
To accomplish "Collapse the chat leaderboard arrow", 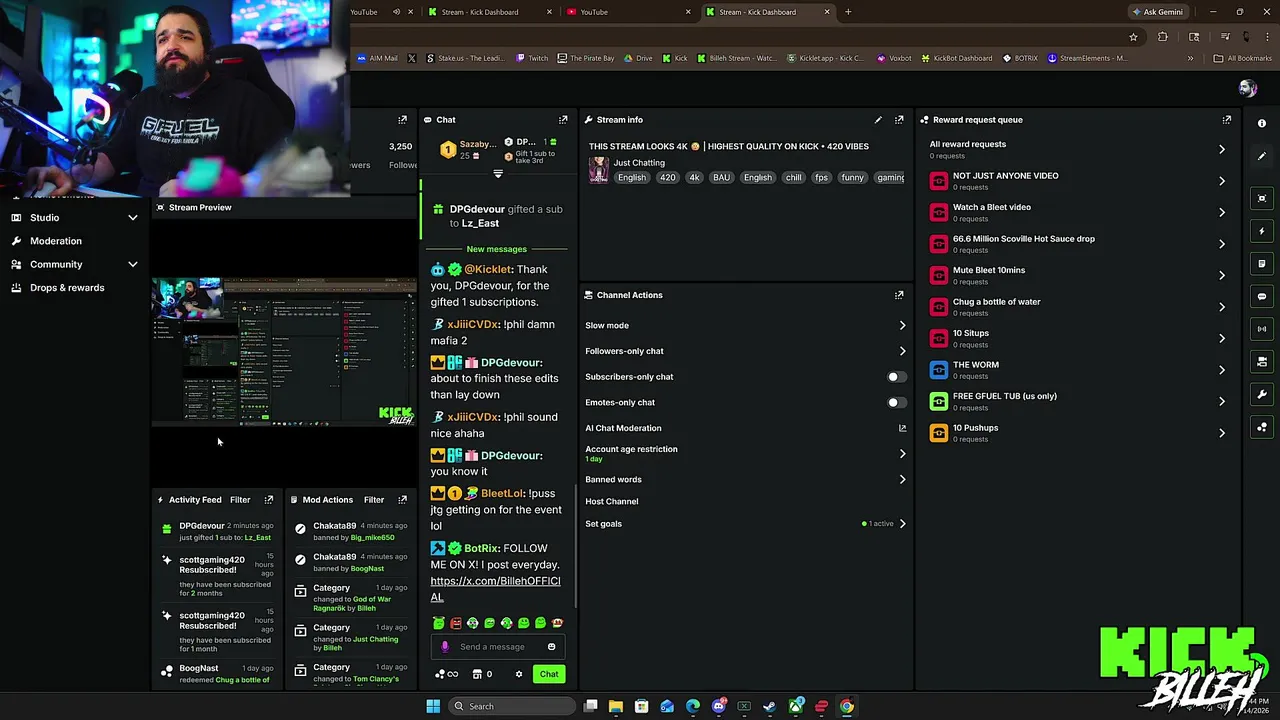I will click(x=498, y=174).
